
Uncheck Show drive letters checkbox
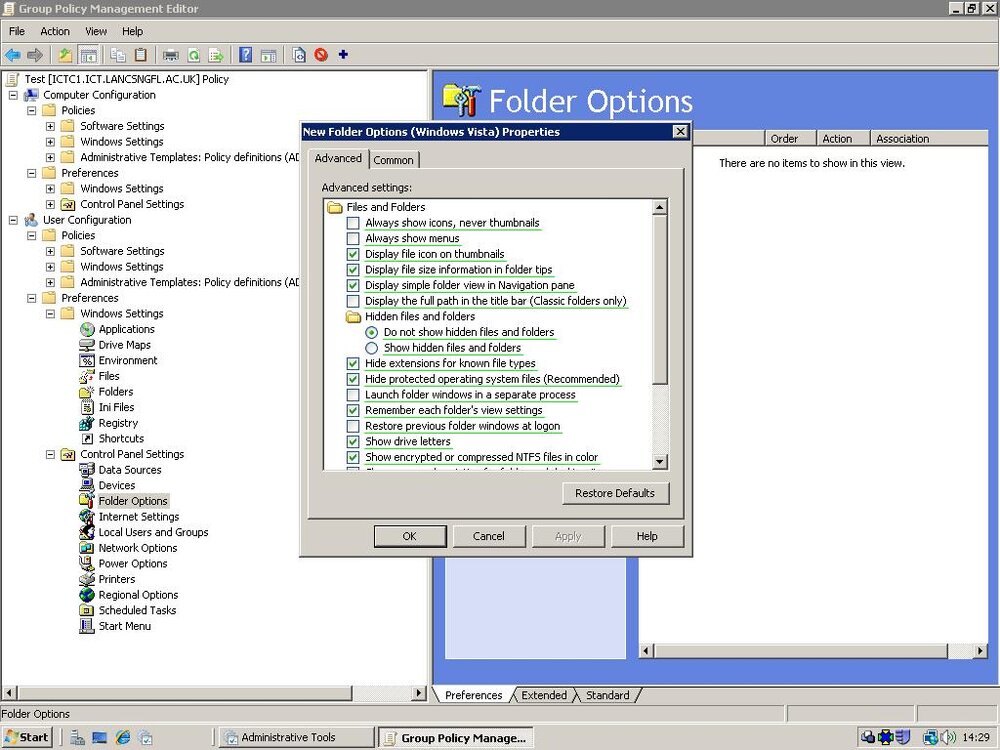353,441
